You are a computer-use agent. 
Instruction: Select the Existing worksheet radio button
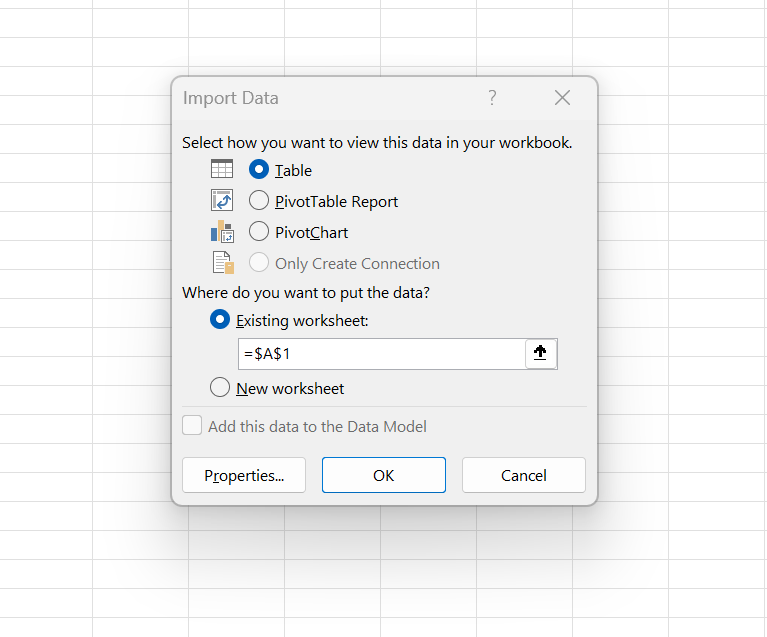tap(220, 320)
